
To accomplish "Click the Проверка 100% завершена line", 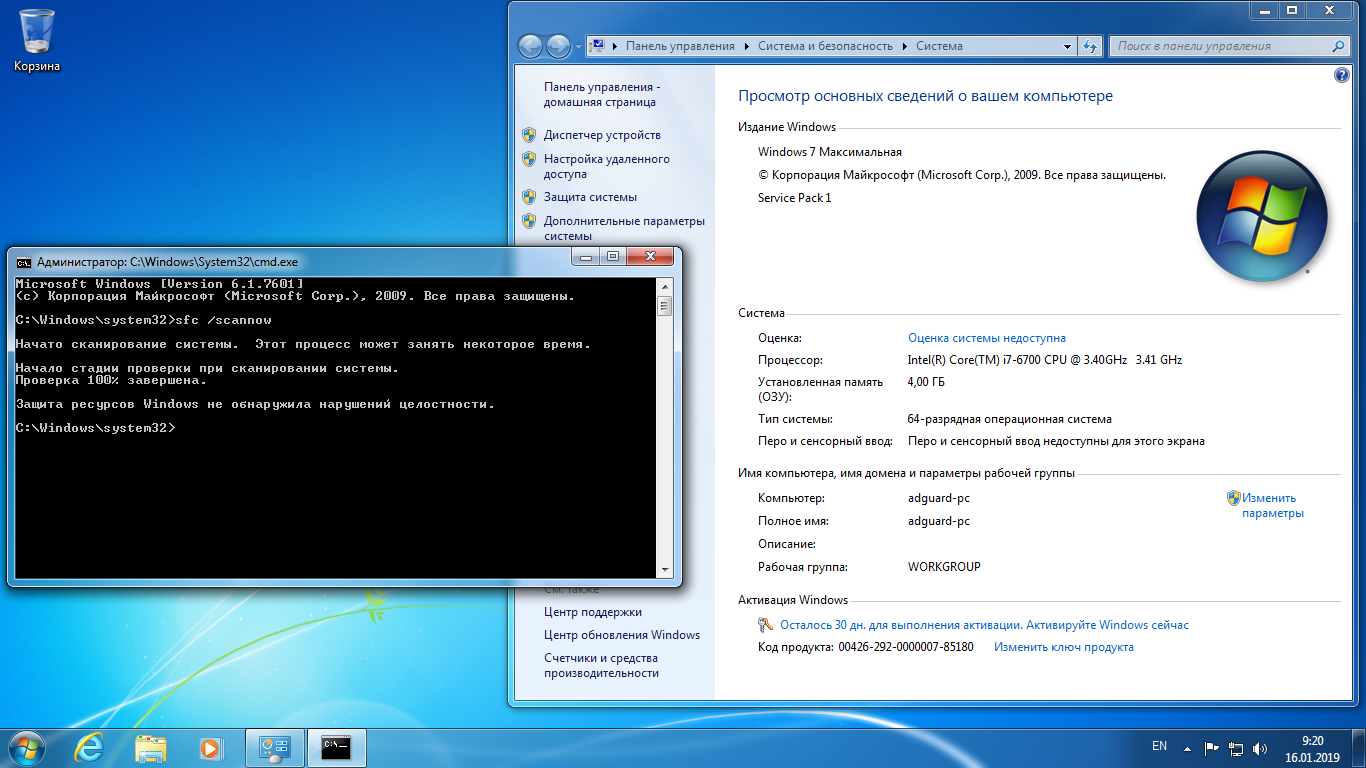I will (111, 380).
